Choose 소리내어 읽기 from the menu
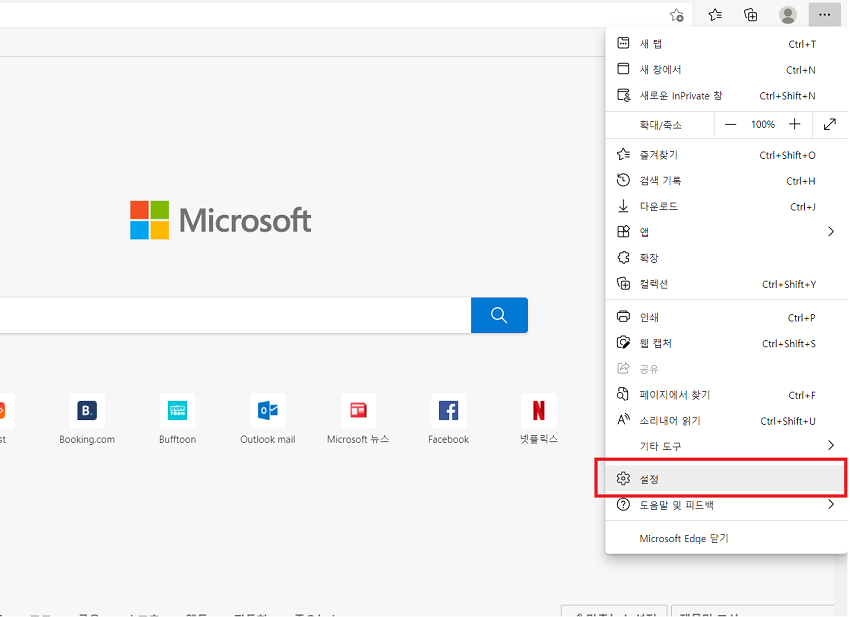 click(726, 421)
